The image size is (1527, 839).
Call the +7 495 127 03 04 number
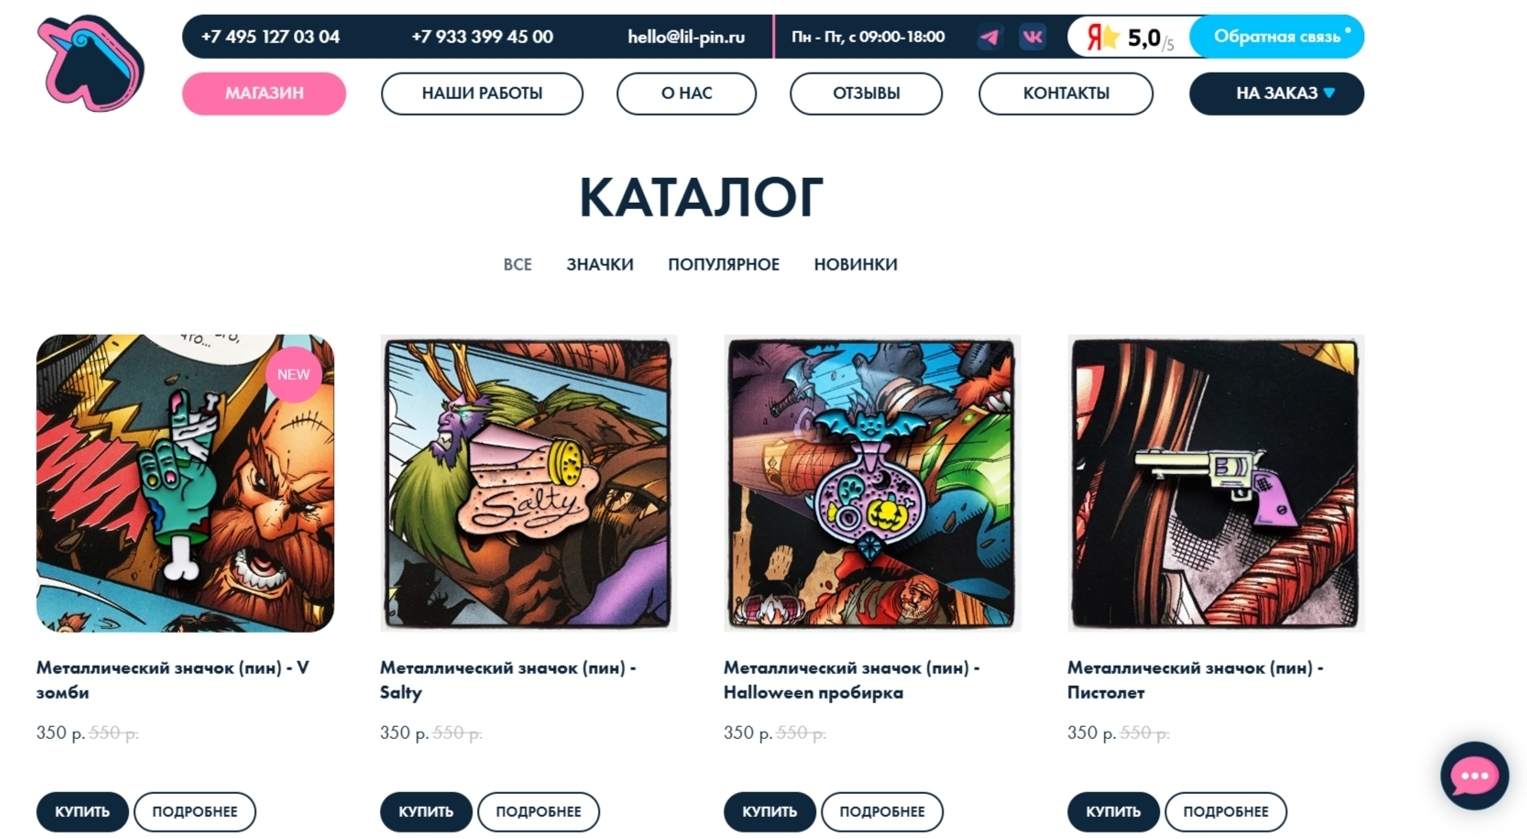click(x=270, y=37)
